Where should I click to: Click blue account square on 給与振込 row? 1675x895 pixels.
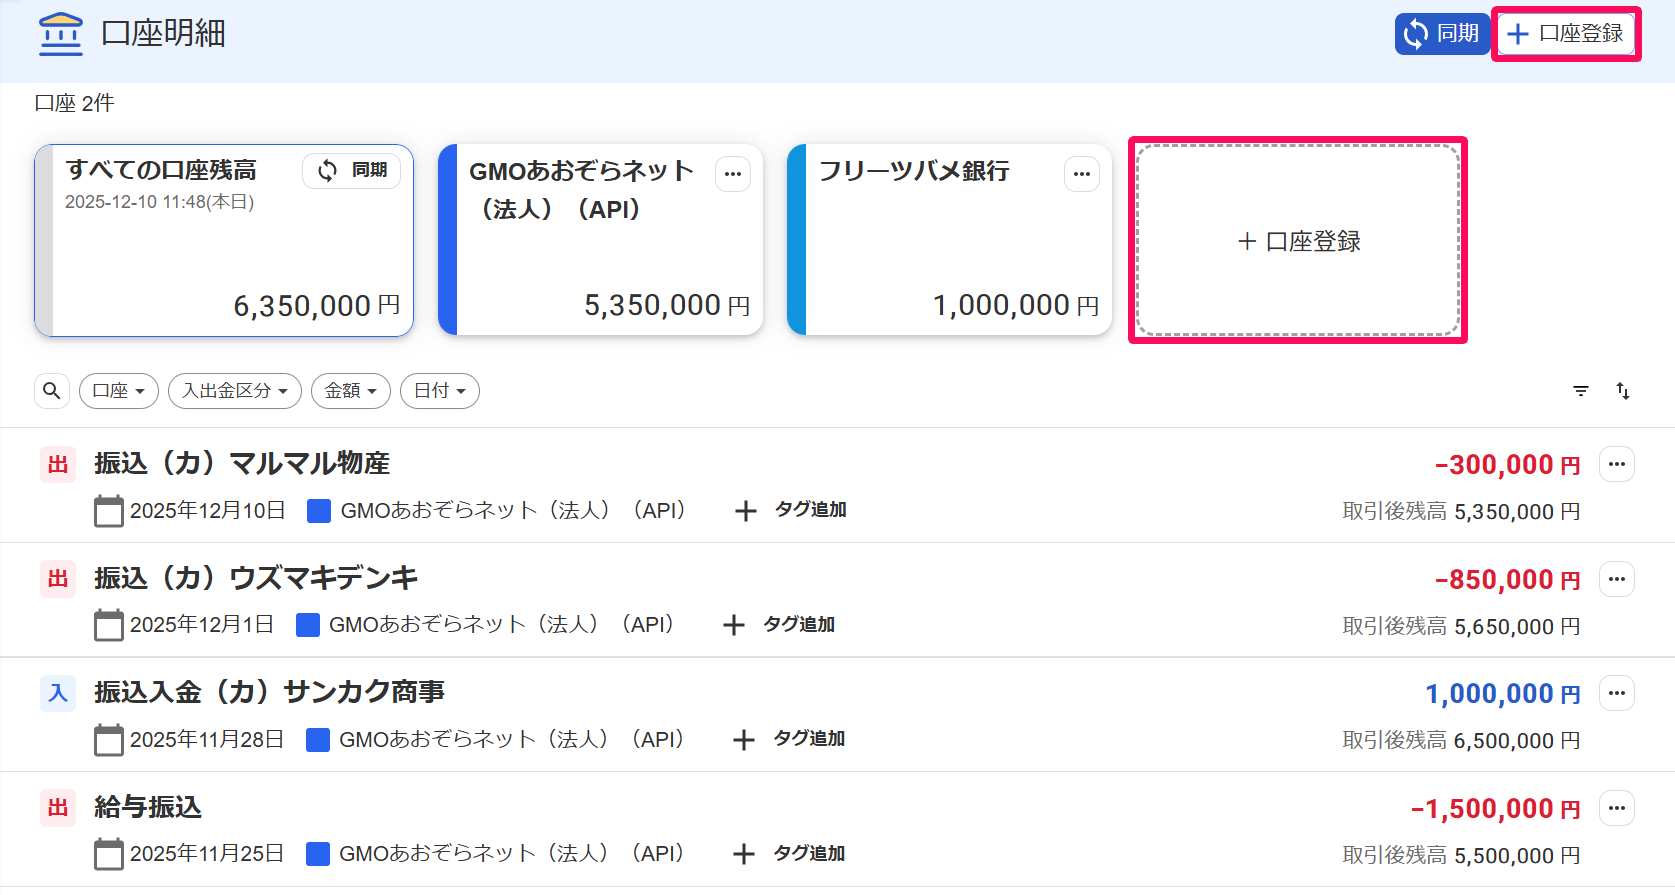318,854
